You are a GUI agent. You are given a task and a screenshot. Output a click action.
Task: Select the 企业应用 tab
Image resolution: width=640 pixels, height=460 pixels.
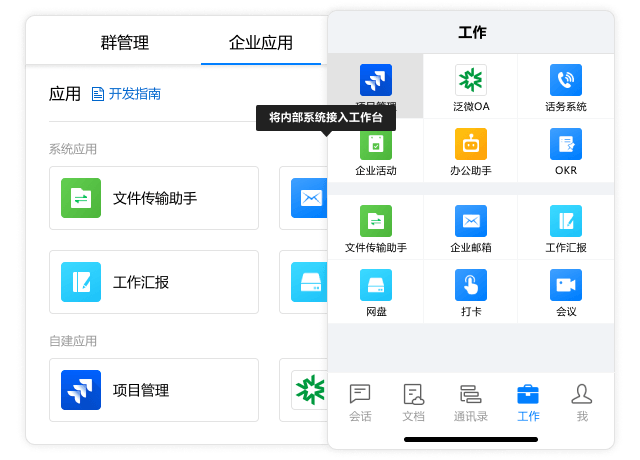(261, 42)
